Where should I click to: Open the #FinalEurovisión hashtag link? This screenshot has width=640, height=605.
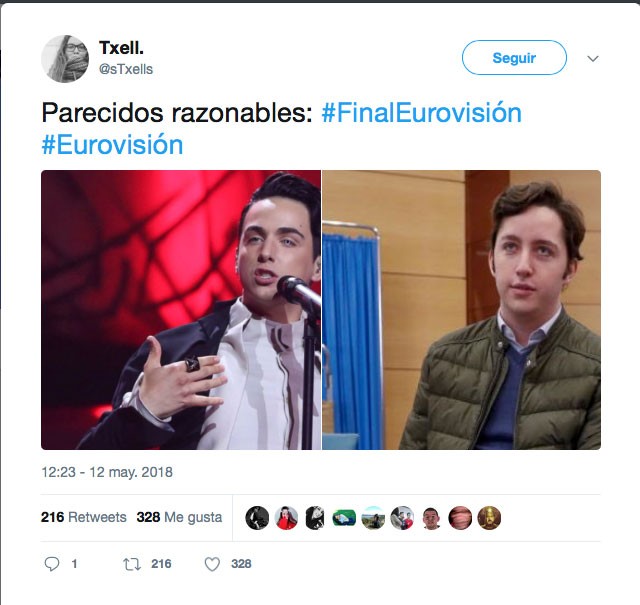(x=422, y=113)
